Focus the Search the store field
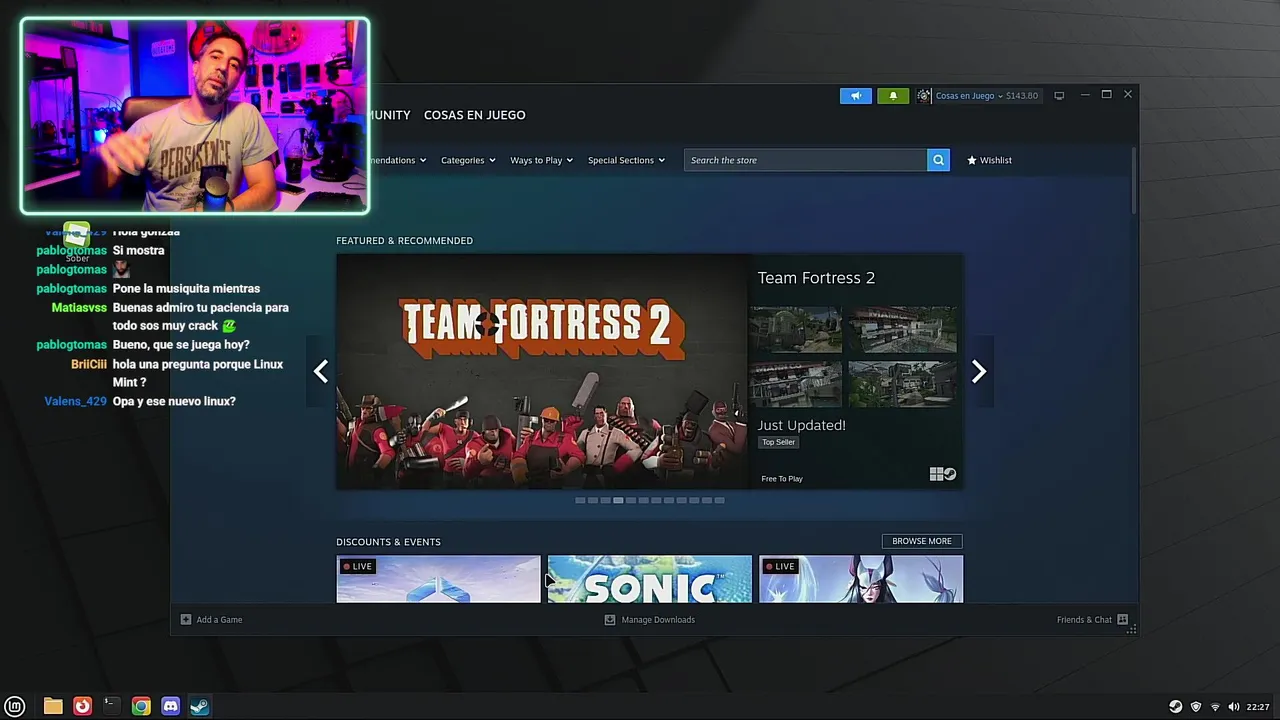 click(x=805, y=160)
